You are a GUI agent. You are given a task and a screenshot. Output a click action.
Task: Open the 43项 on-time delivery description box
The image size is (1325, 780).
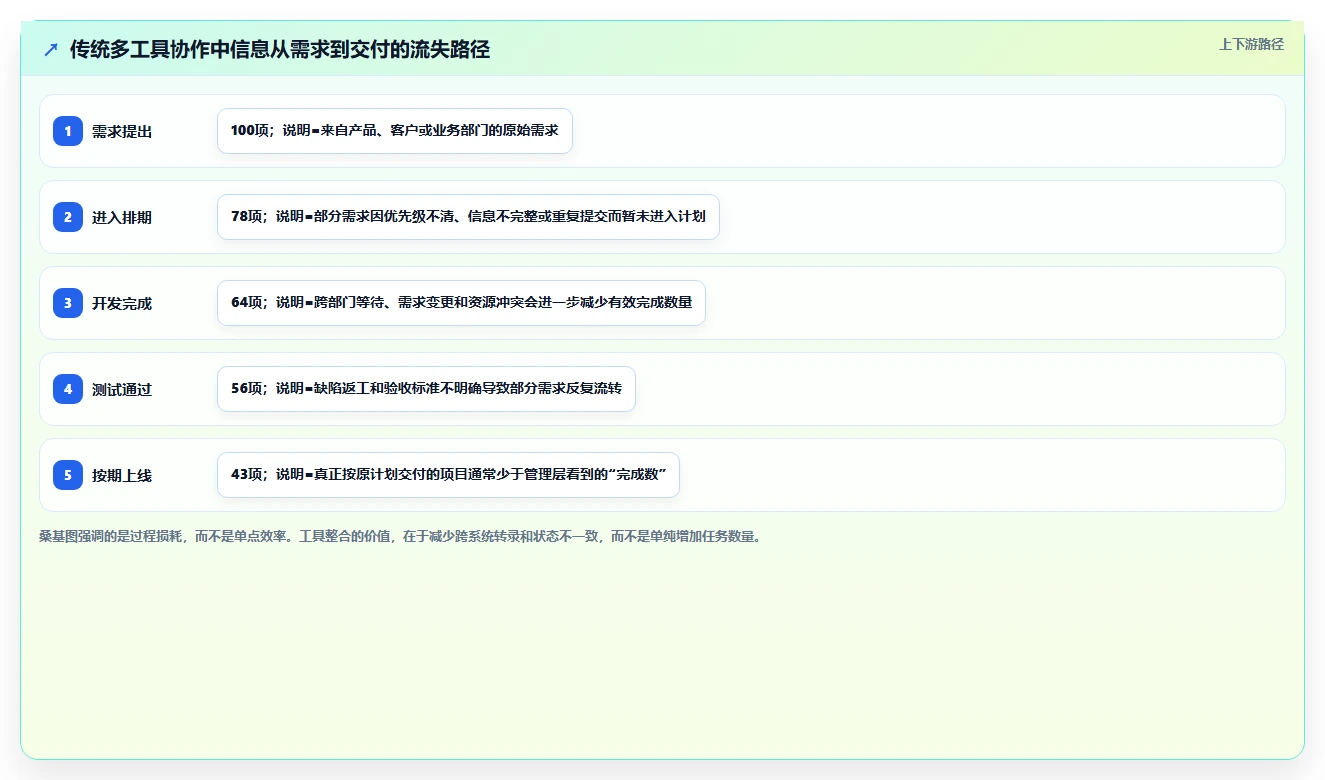click(448, 475)
